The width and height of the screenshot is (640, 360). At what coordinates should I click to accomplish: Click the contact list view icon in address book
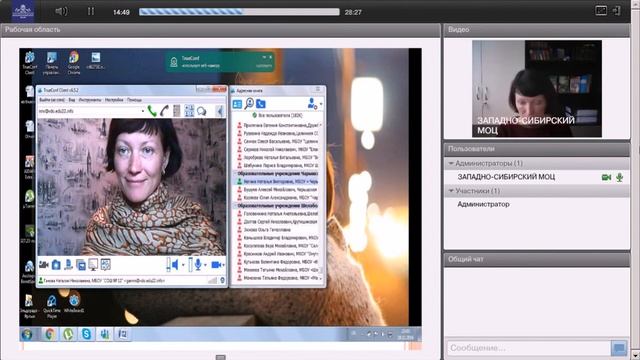(x=237, y=104)
